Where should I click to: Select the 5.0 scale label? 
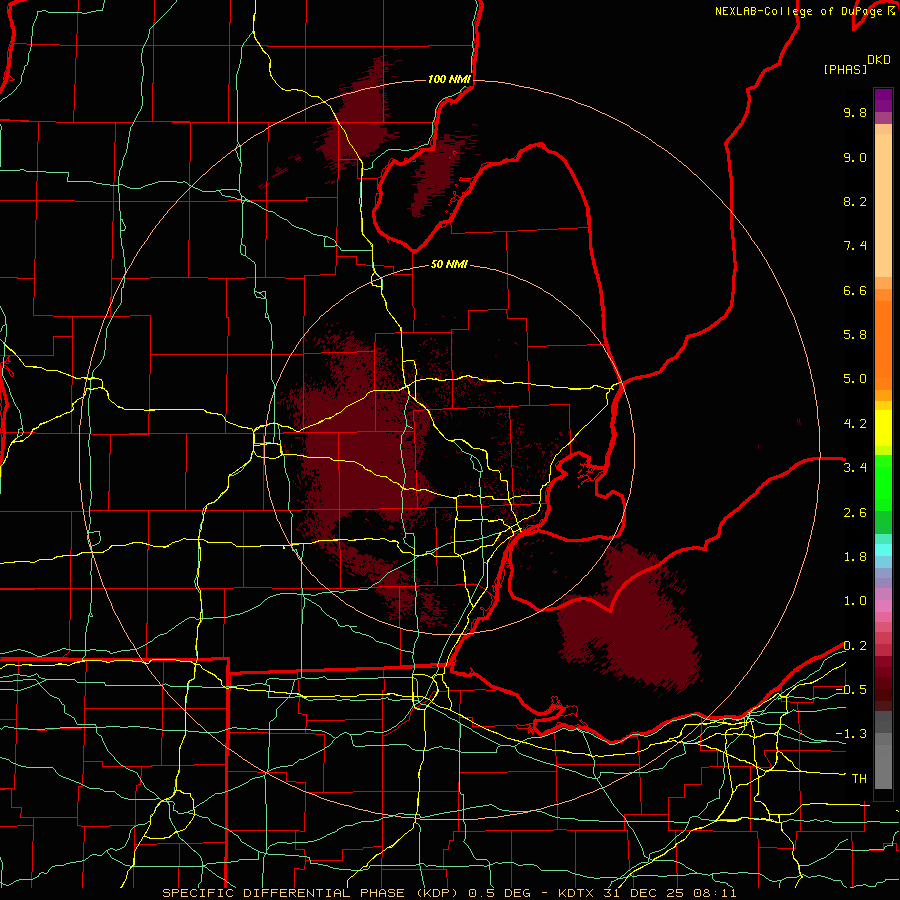click(855, 379)
